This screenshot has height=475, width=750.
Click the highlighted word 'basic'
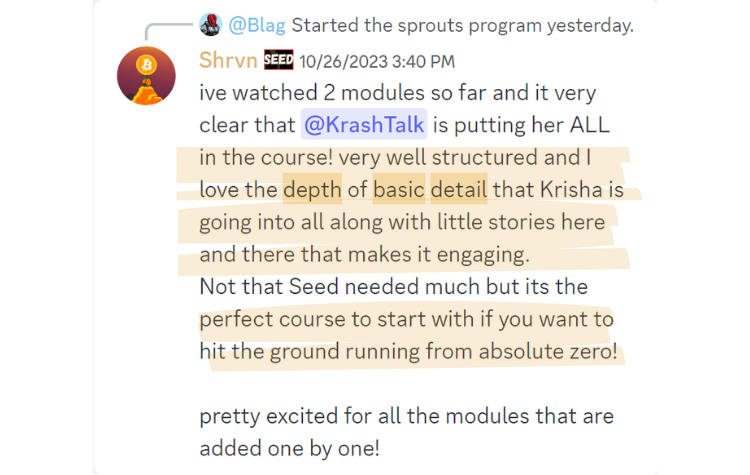coord(399,189)
